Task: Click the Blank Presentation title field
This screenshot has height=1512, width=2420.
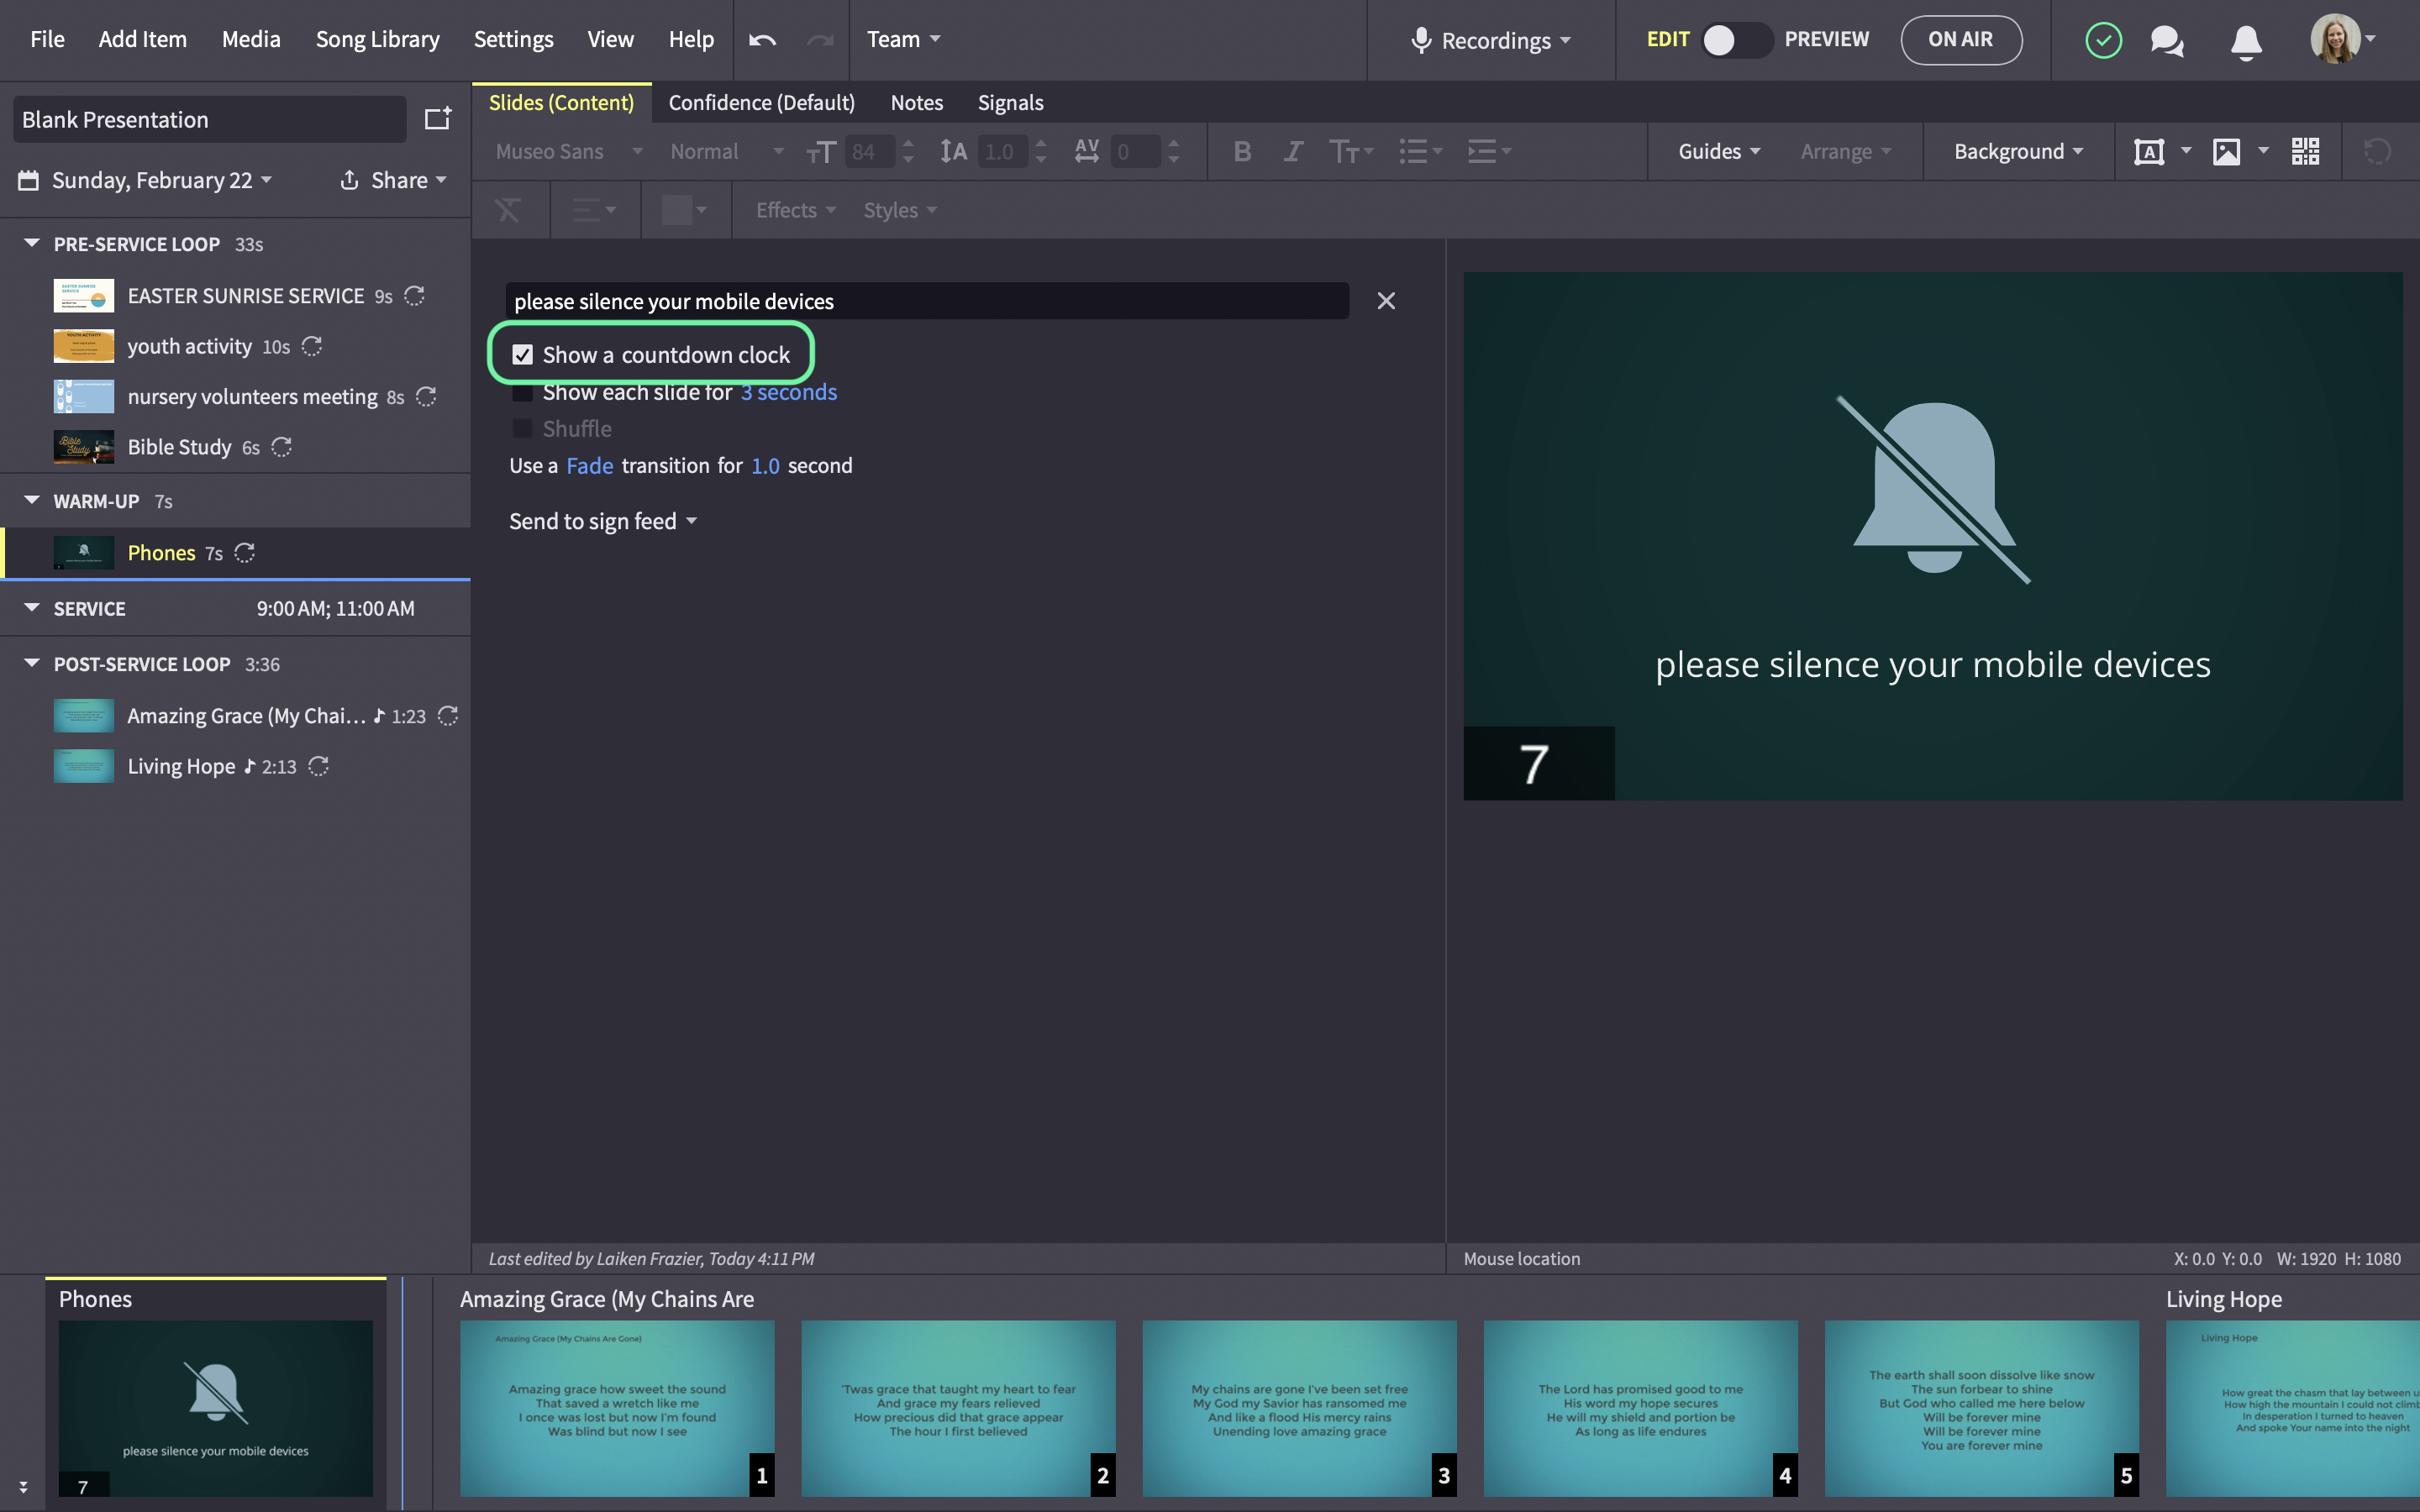Action: click(x=210, y=119)
